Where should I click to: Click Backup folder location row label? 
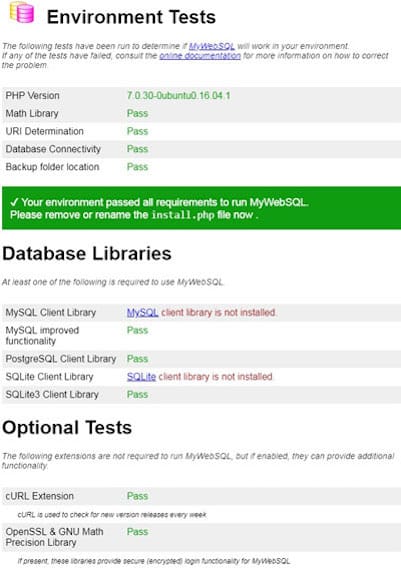(53, 167)
